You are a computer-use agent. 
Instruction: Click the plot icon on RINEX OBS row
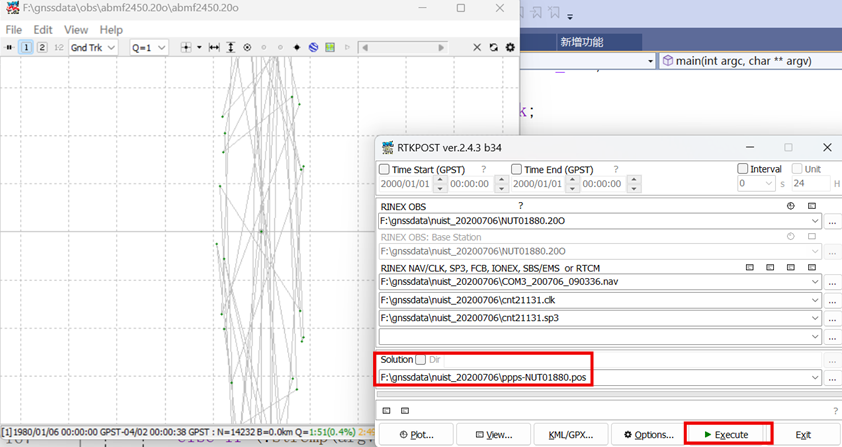[790, 206]
